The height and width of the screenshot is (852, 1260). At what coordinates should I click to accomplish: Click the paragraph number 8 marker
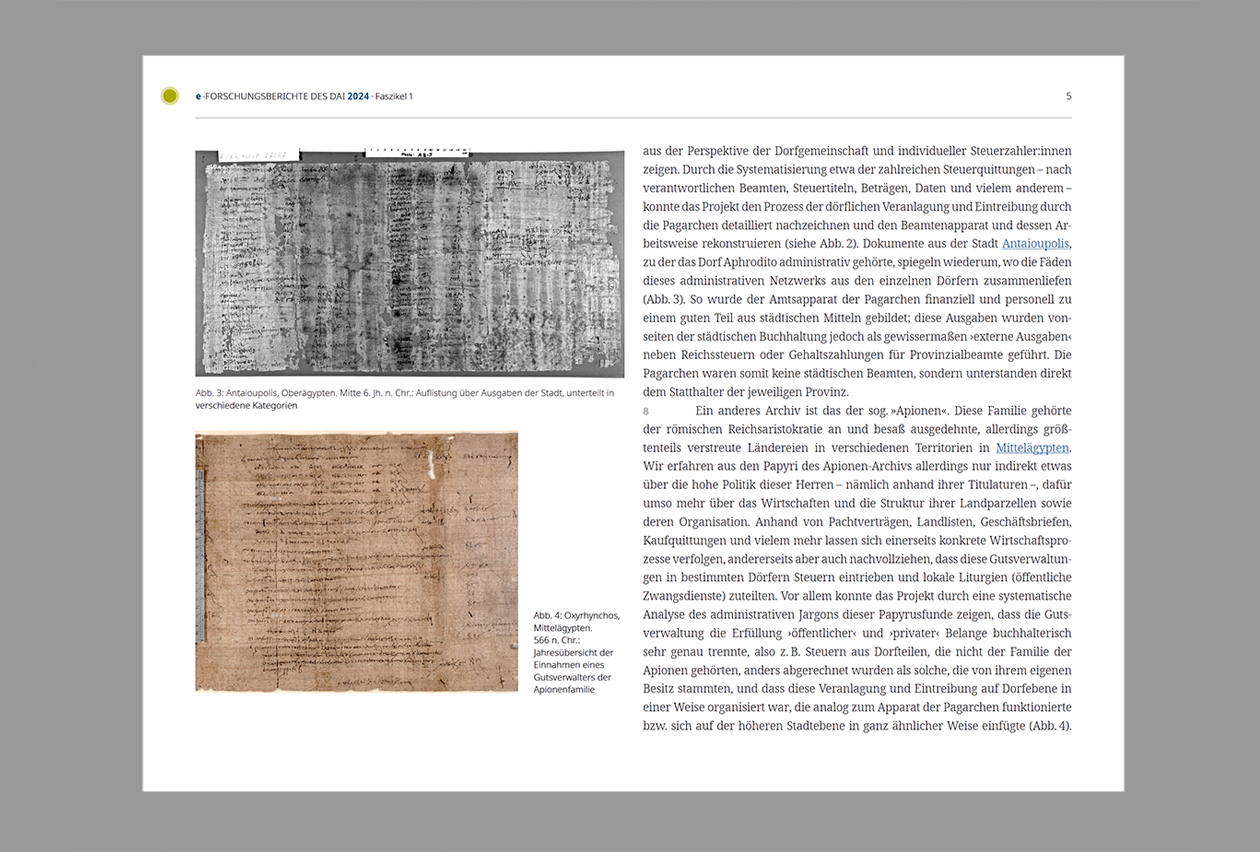pos(647,410)
